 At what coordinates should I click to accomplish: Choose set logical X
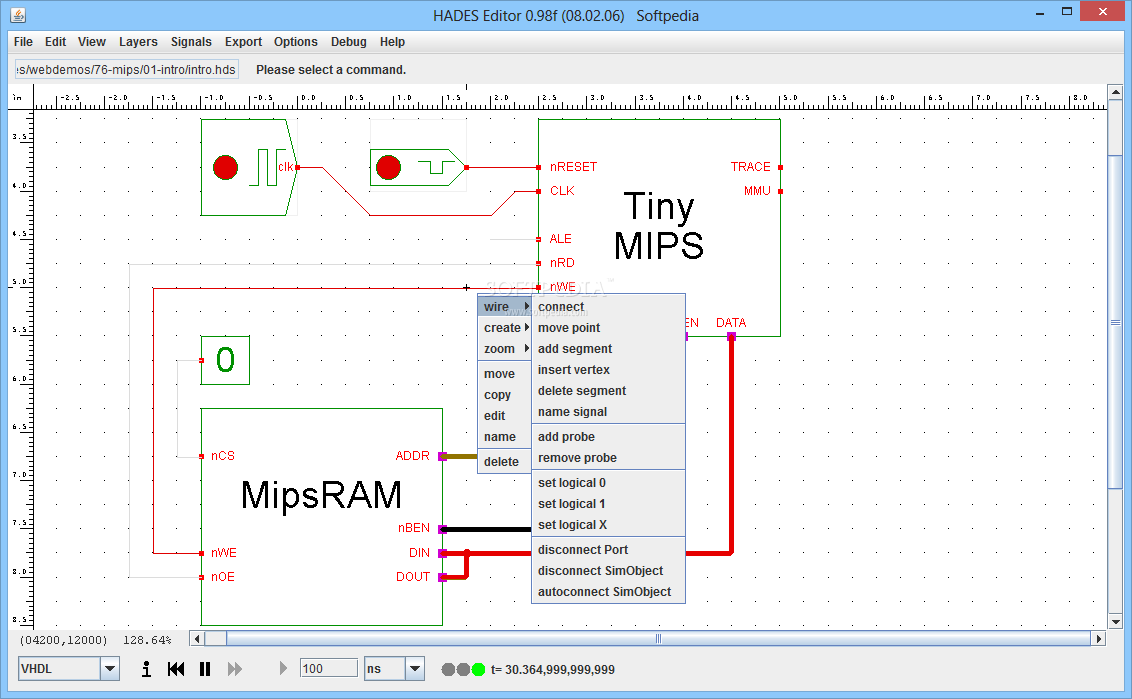[608, 525]
